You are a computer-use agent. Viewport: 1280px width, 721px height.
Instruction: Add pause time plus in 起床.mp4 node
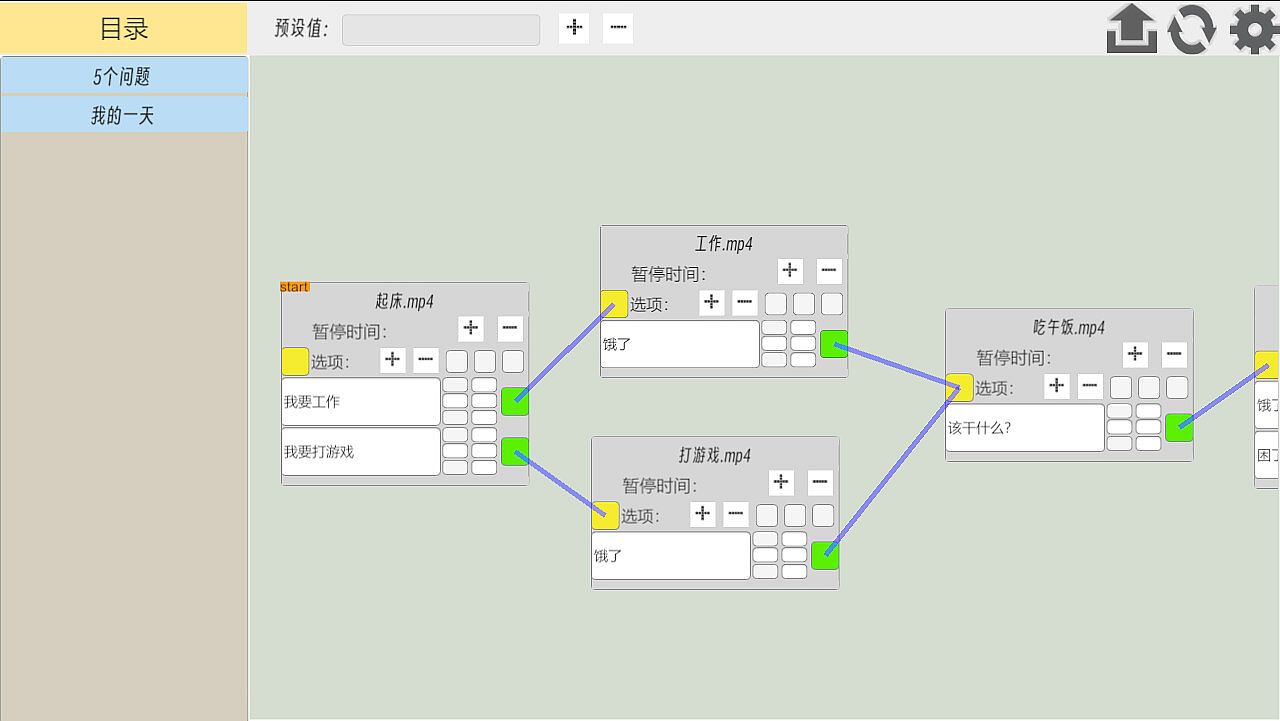[x=471, y=328]
